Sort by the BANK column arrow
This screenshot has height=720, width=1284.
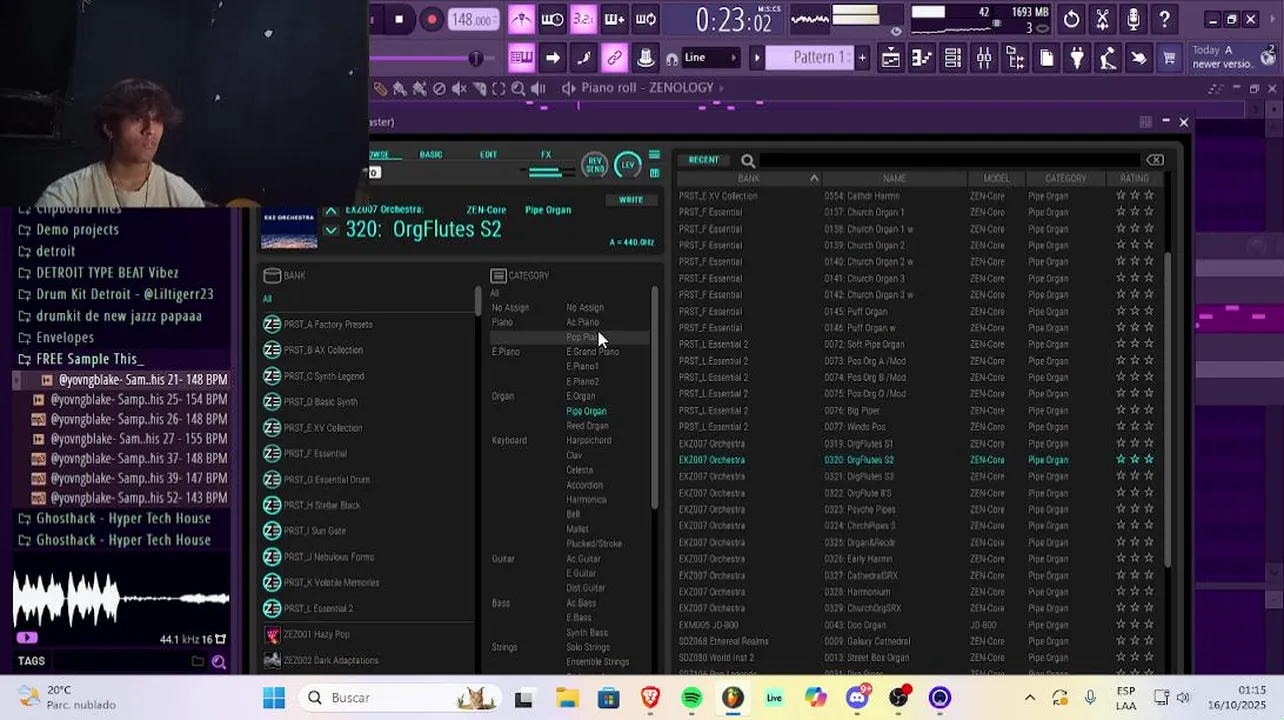[814, 178]
